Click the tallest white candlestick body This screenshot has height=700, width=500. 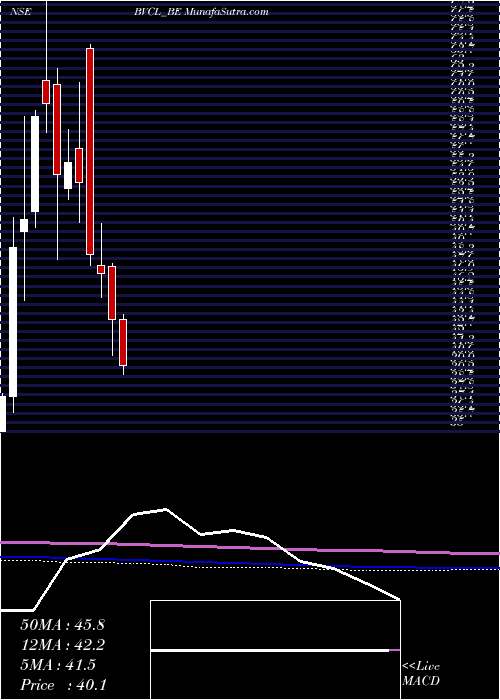13,322
